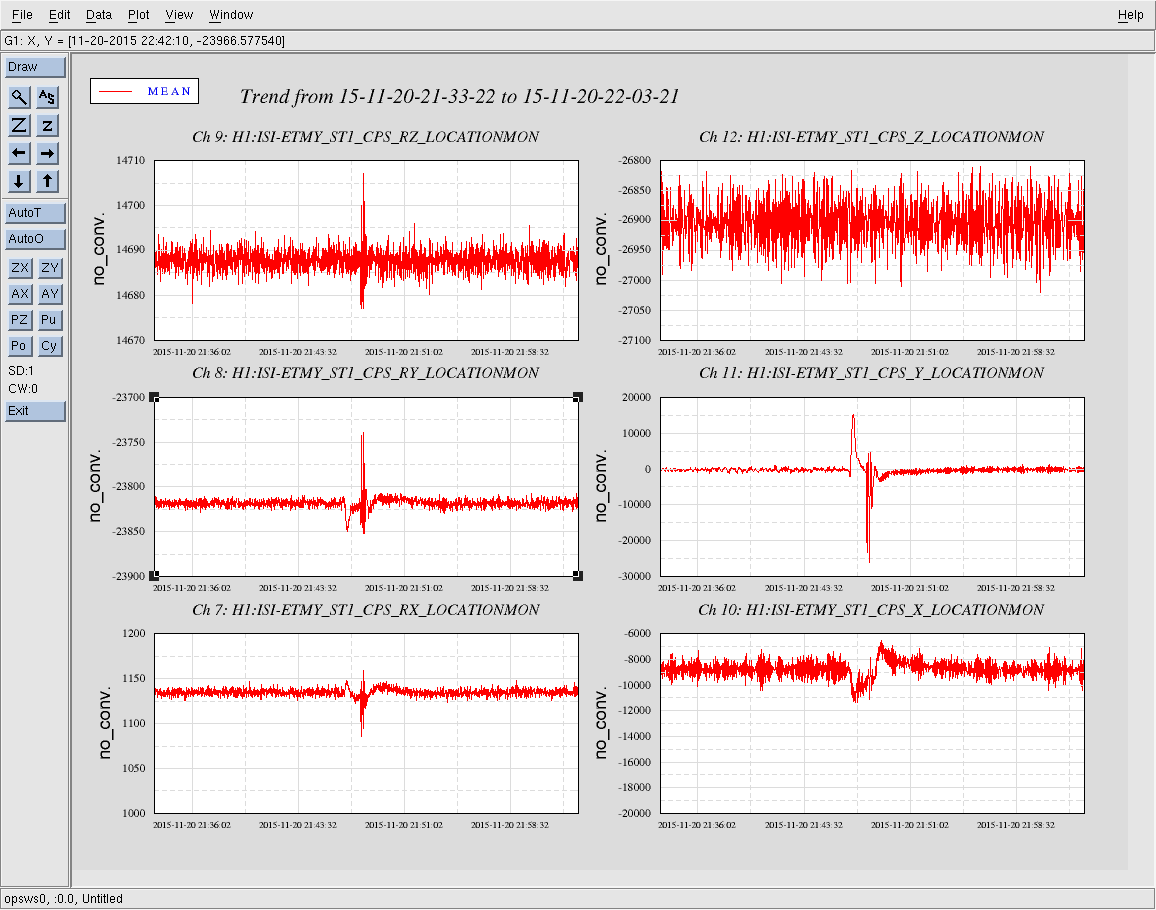Click the G1 X, Y locator readout bar

pos(577,41)
